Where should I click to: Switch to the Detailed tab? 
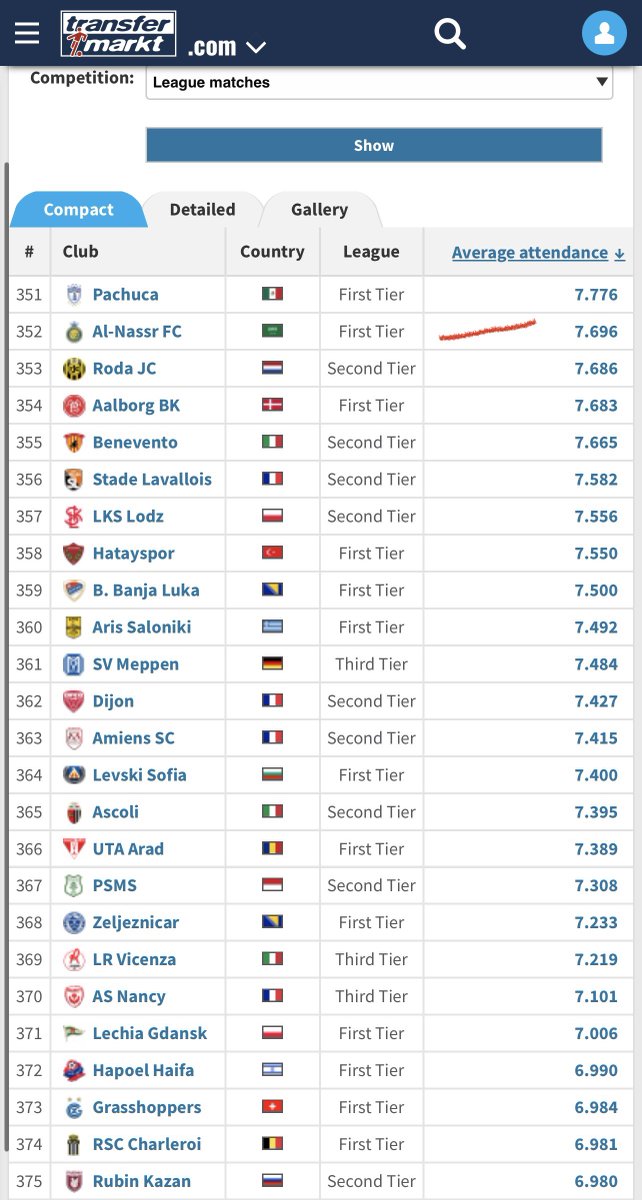pos(202,210)
